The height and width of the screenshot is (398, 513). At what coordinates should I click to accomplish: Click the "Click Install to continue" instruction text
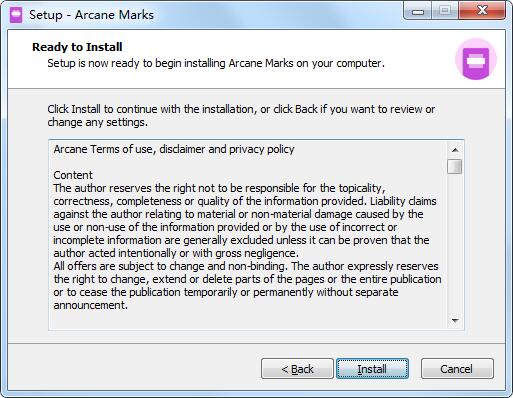pyautogui.click(x=241, y=116)
